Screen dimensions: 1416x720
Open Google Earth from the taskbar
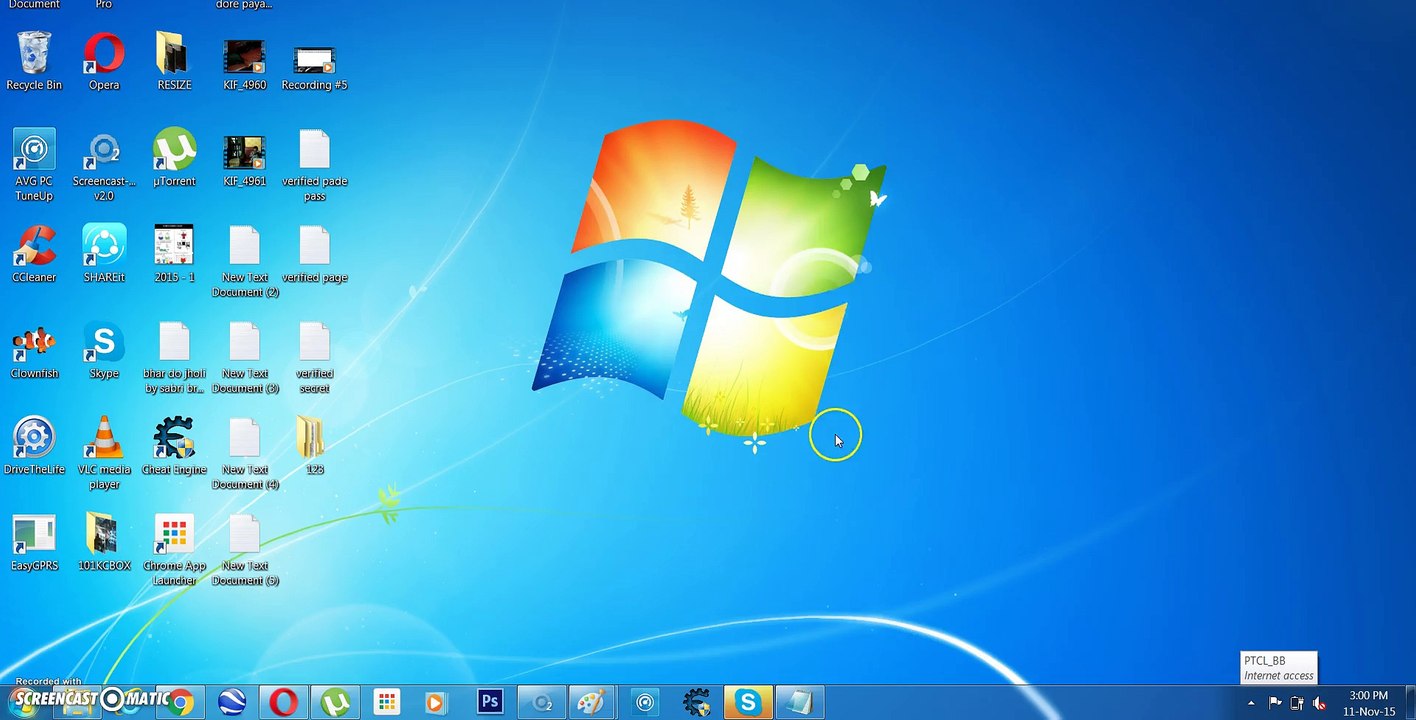click(232, 703)
